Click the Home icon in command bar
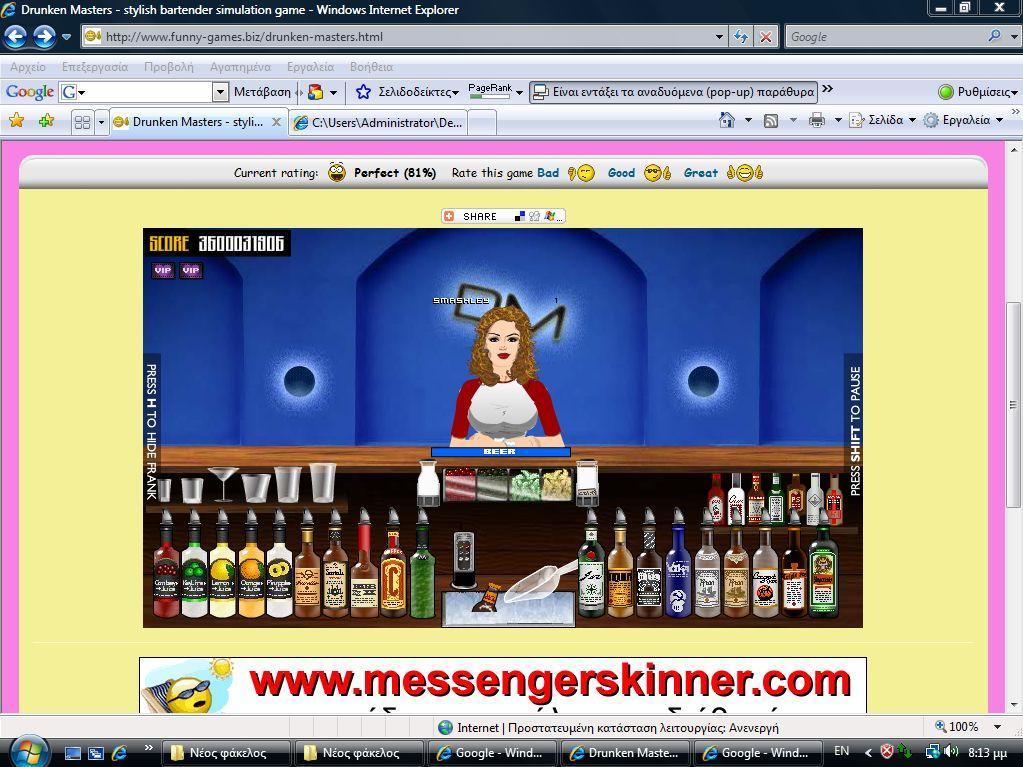Viewport: 1023px width, 767px height. tap(726, 120)
